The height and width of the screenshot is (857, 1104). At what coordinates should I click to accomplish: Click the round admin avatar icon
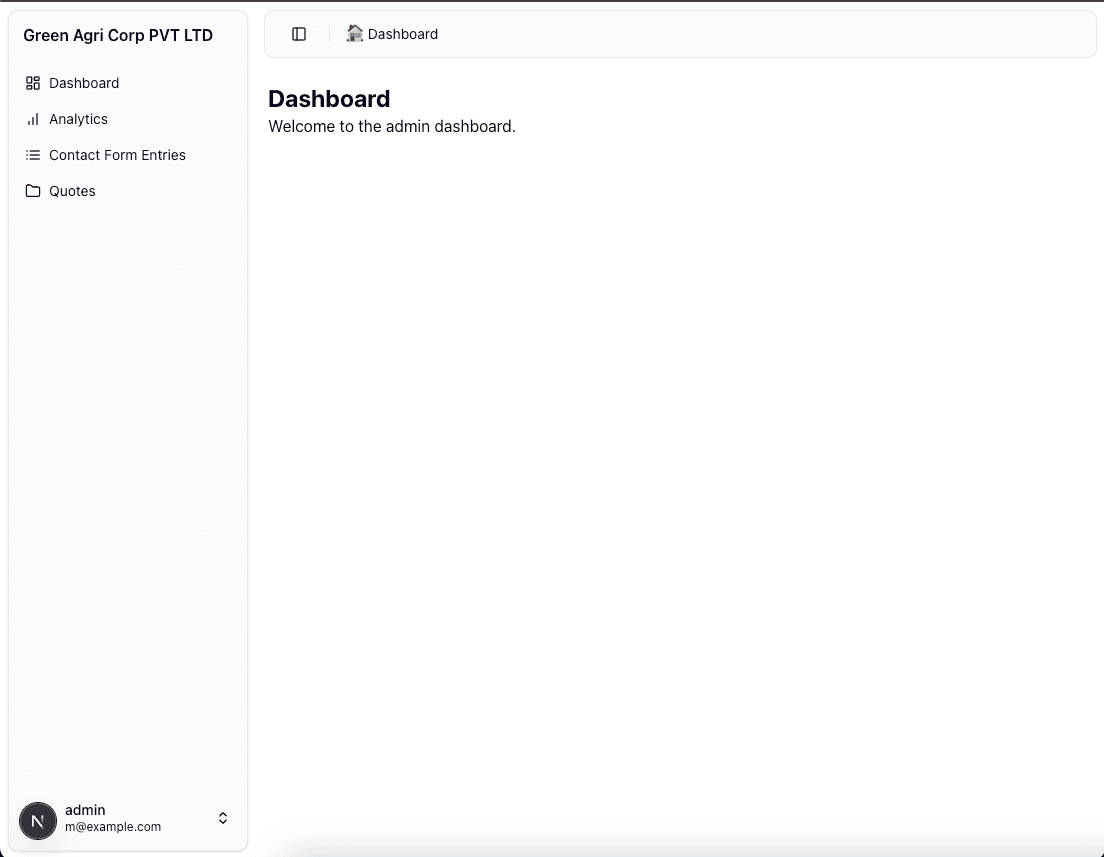[x=38, y=821]
